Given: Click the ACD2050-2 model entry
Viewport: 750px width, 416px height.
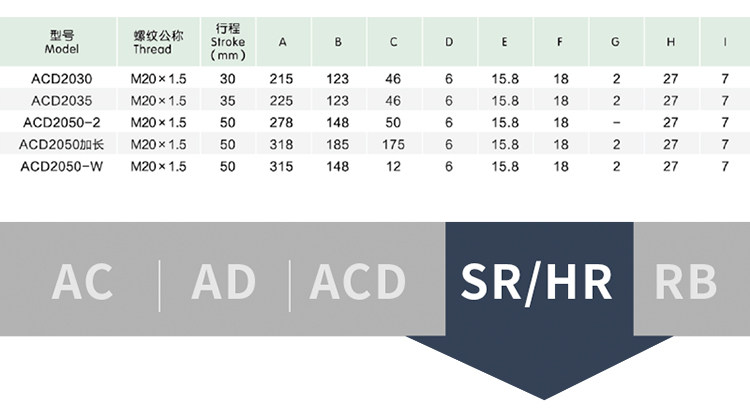Looking at the screenshot, I should [62, 122].
